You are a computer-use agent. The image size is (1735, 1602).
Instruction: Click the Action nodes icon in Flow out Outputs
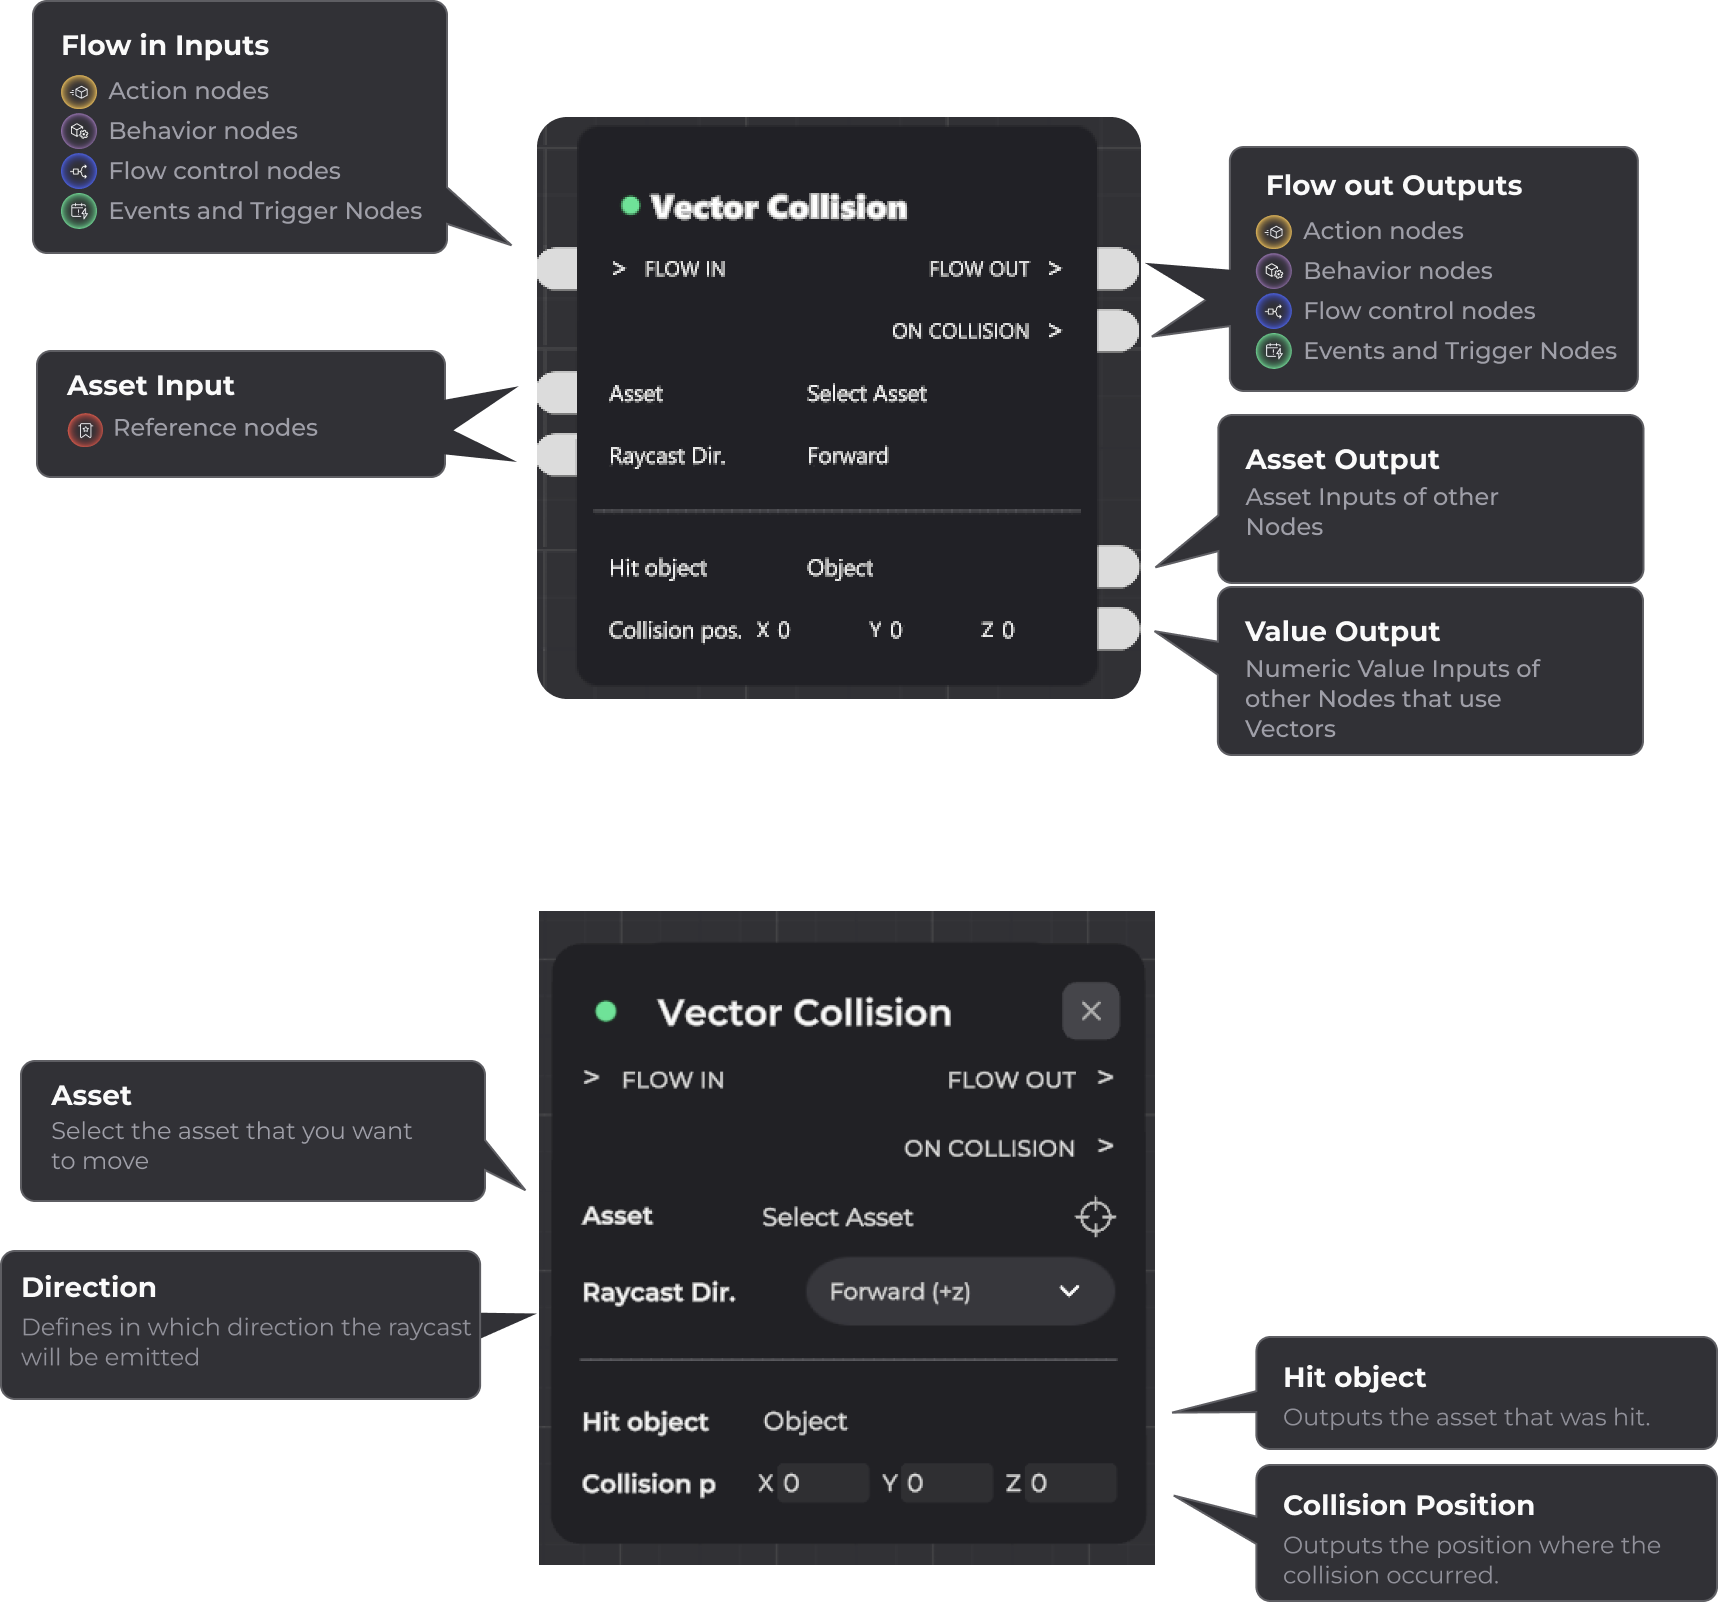click(1273, 232)
